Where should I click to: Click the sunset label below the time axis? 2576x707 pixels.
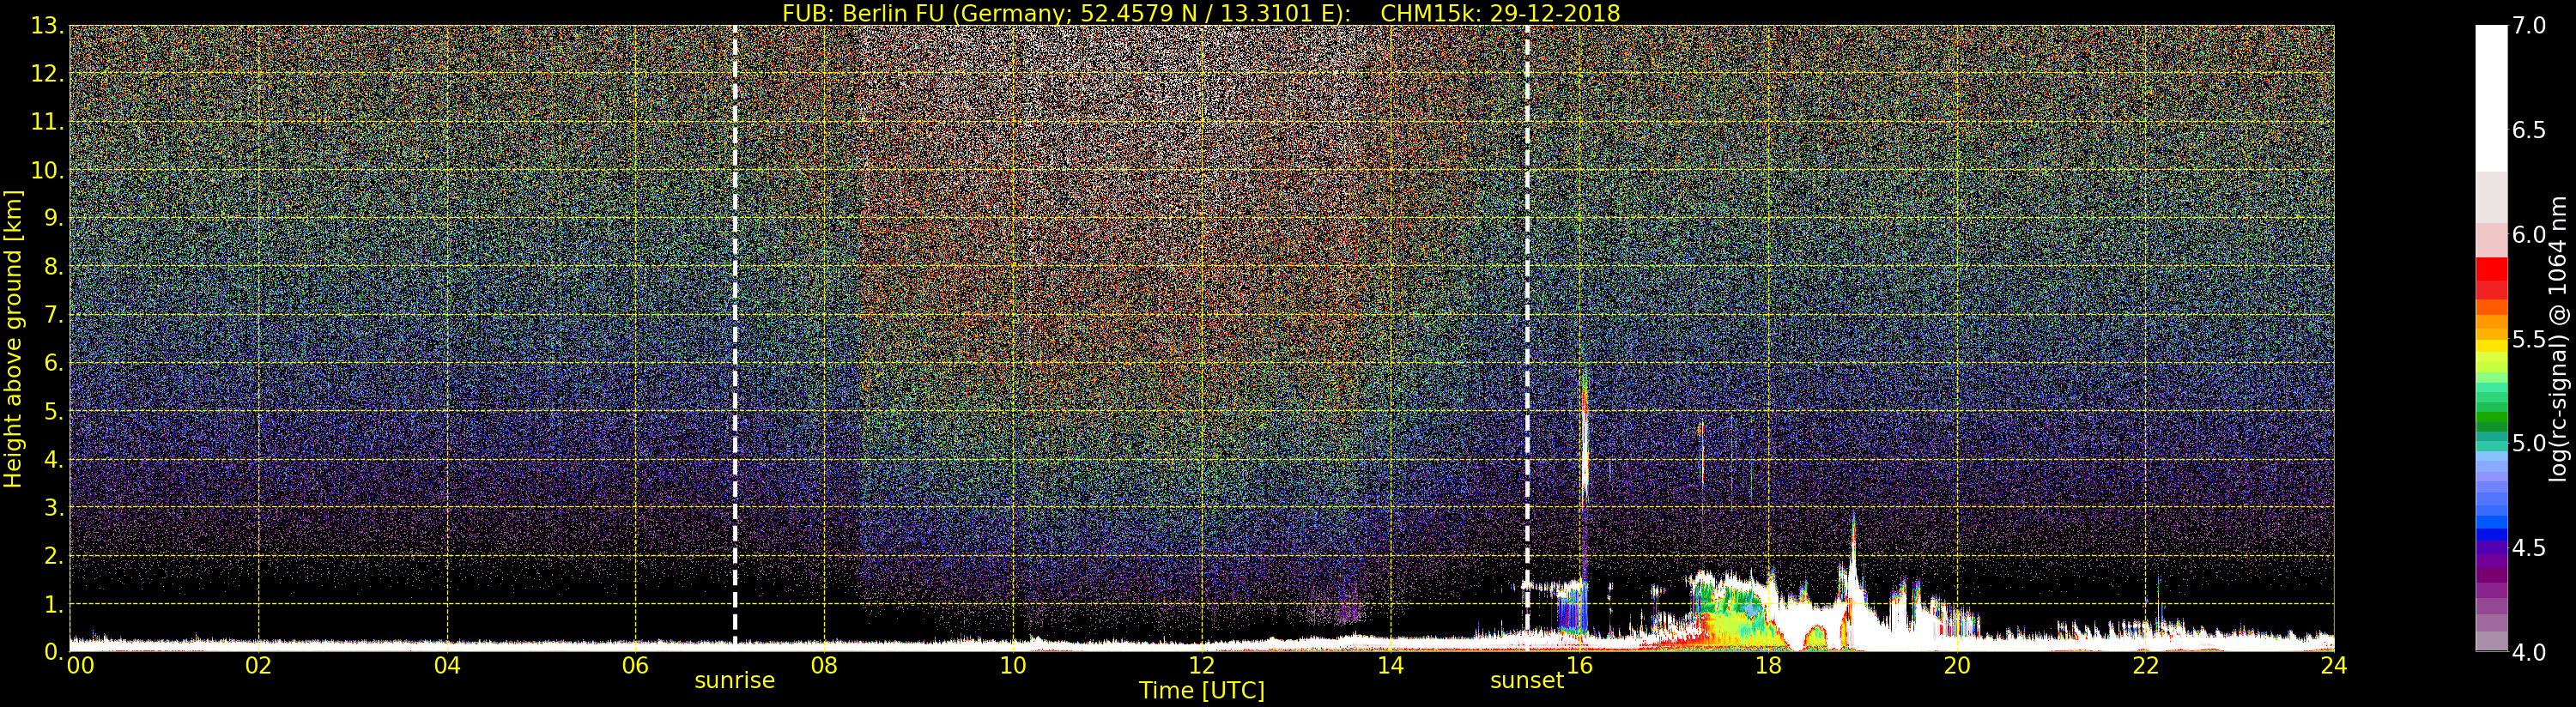(1526, 681)
